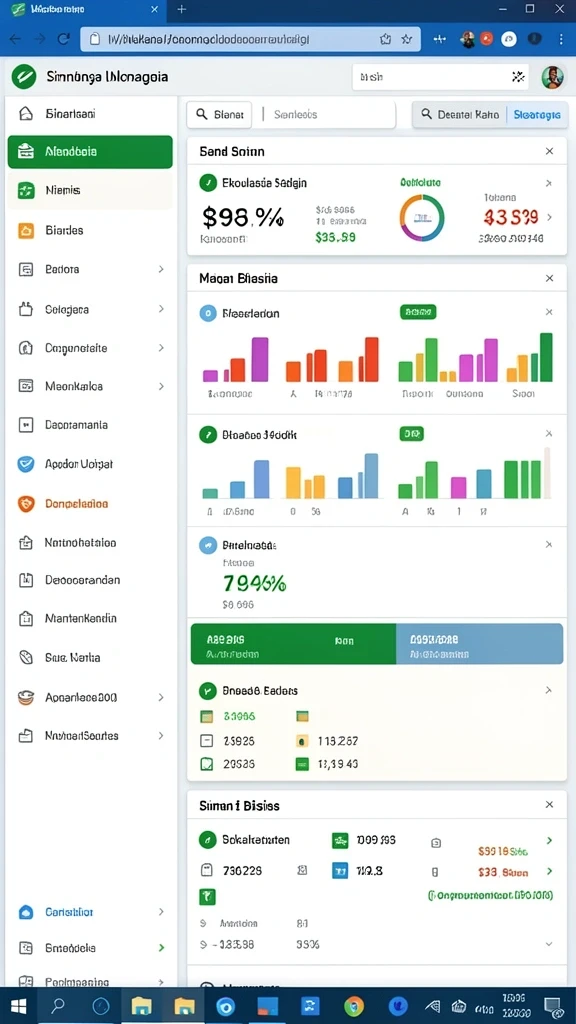576x1024 pixels.
Task: Expand the Bedora sidebar item chevron
Action: tap(161, 269)
